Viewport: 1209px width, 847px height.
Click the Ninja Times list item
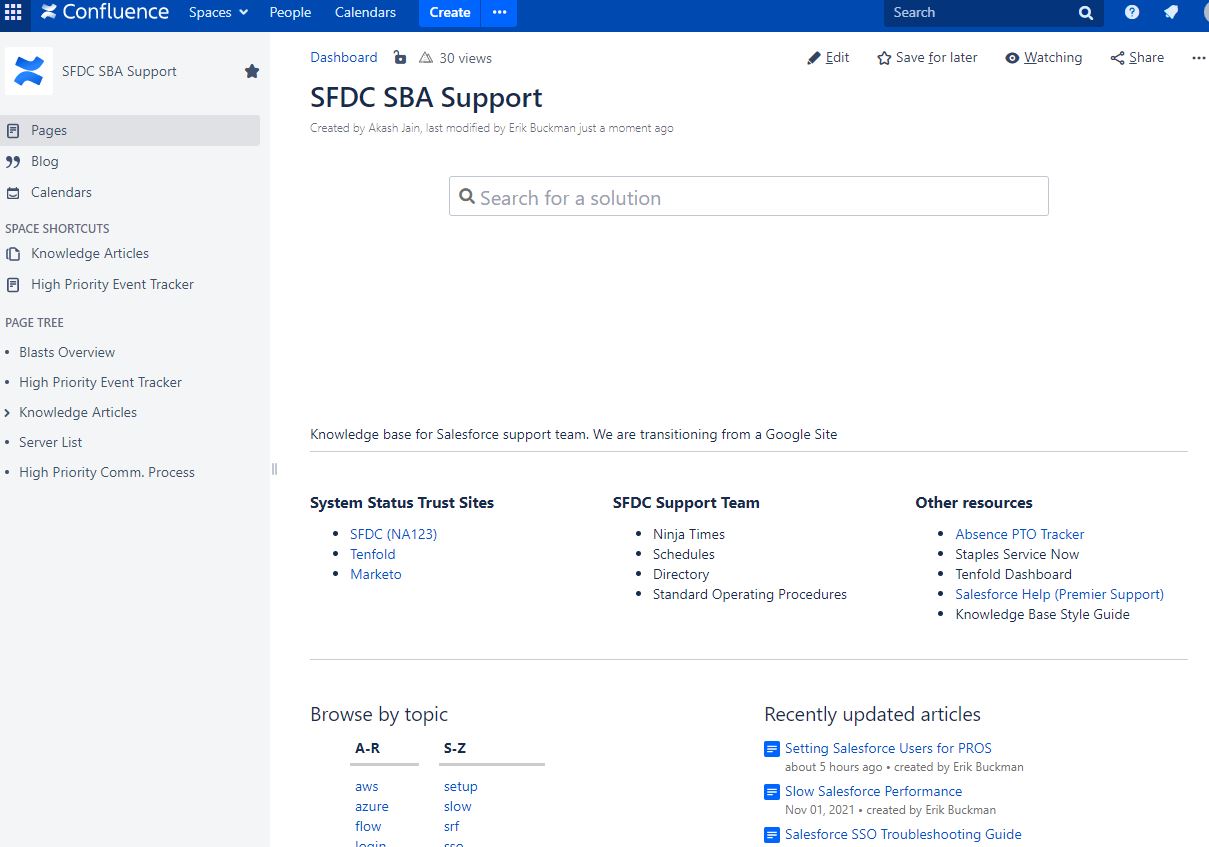[x=689, y=534]
